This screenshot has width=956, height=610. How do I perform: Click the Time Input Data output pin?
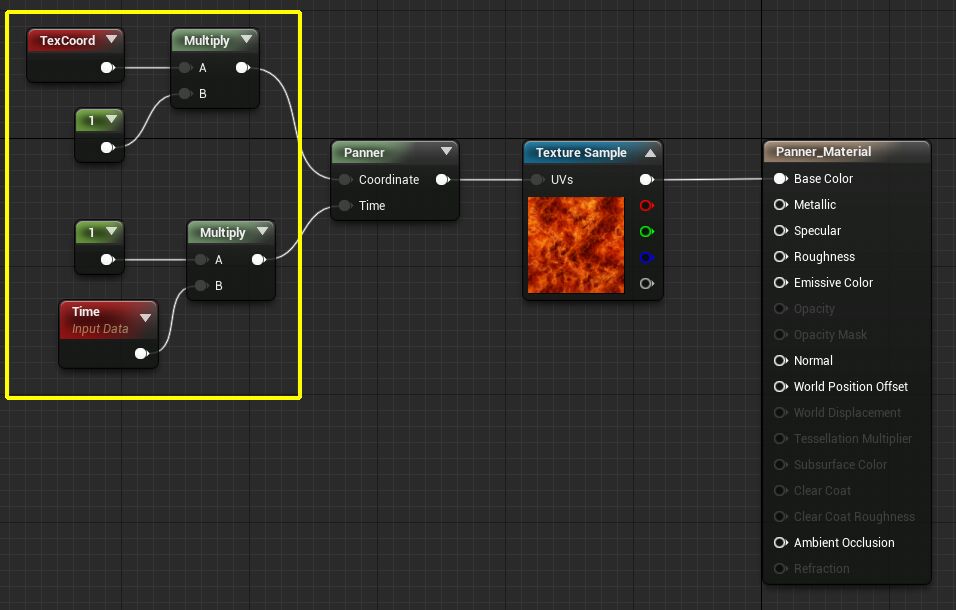(142, 353)
